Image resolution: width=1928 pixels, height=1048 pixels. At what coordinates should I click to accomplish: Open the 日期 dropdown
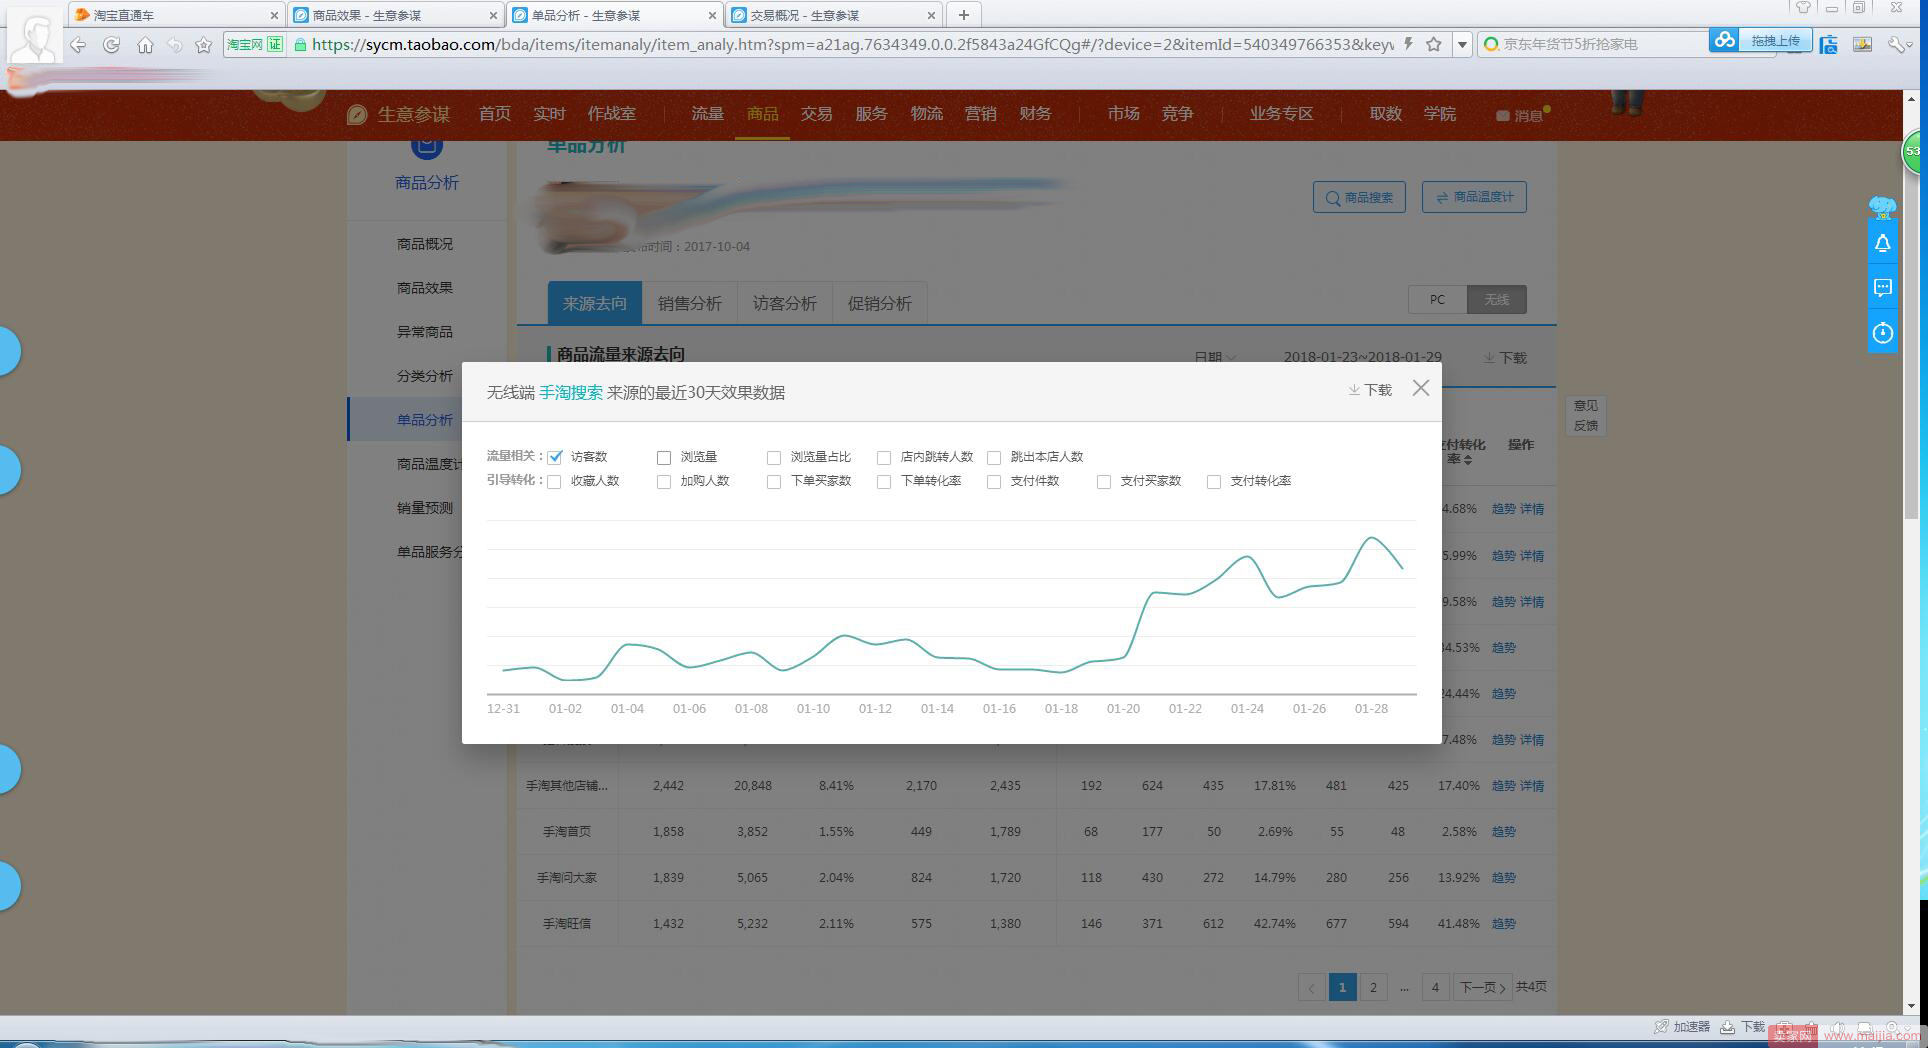coord(1215,357)
